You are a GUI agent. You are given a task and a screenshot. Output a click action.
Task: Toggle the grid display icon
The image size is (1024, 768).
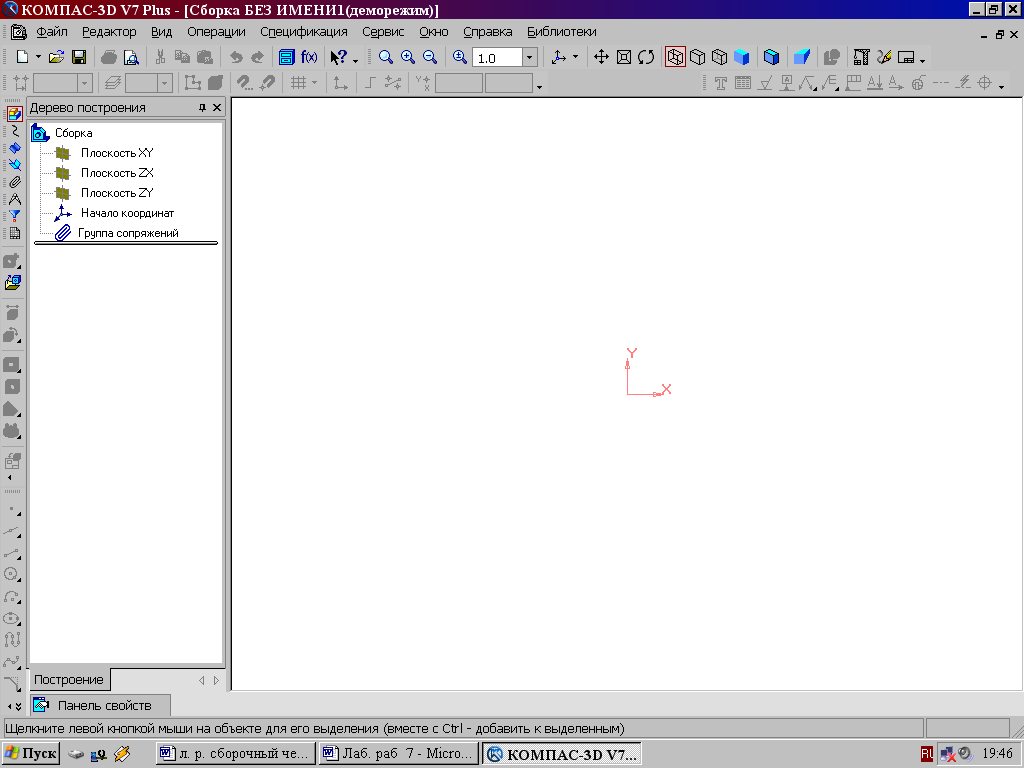(298, 83)
